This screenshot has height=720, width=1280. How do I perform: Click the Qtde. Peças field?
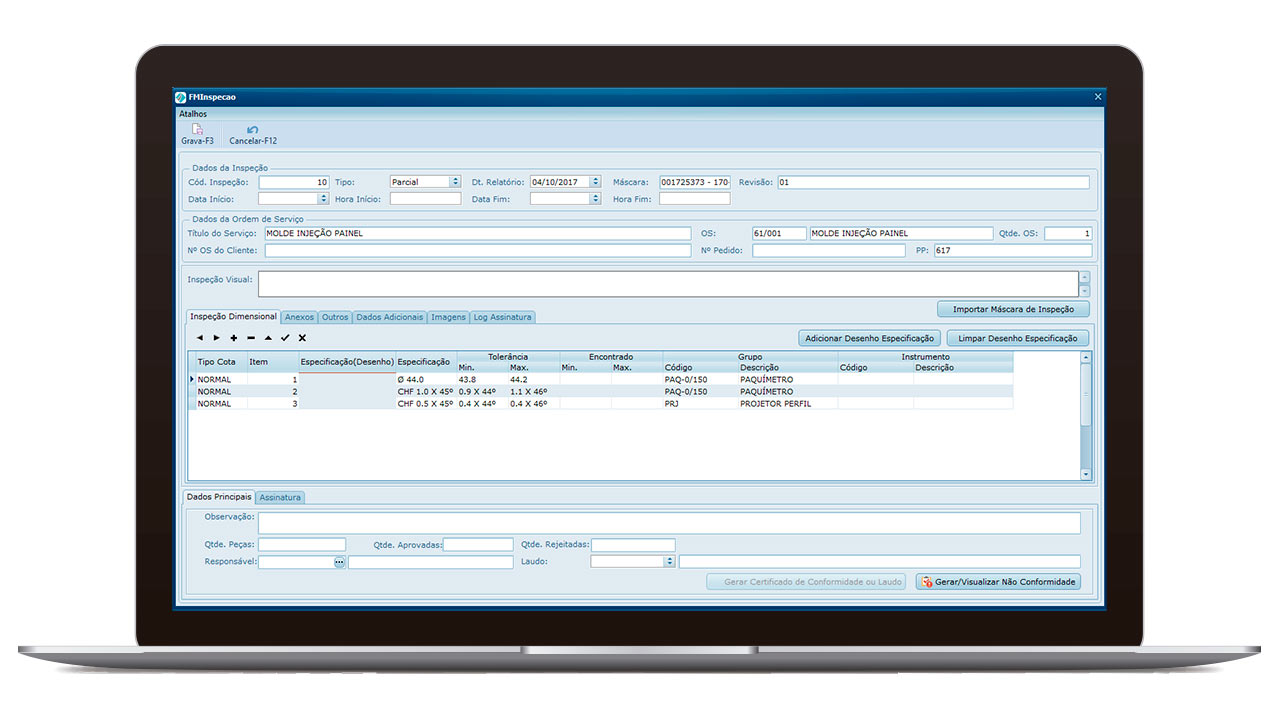302,545
